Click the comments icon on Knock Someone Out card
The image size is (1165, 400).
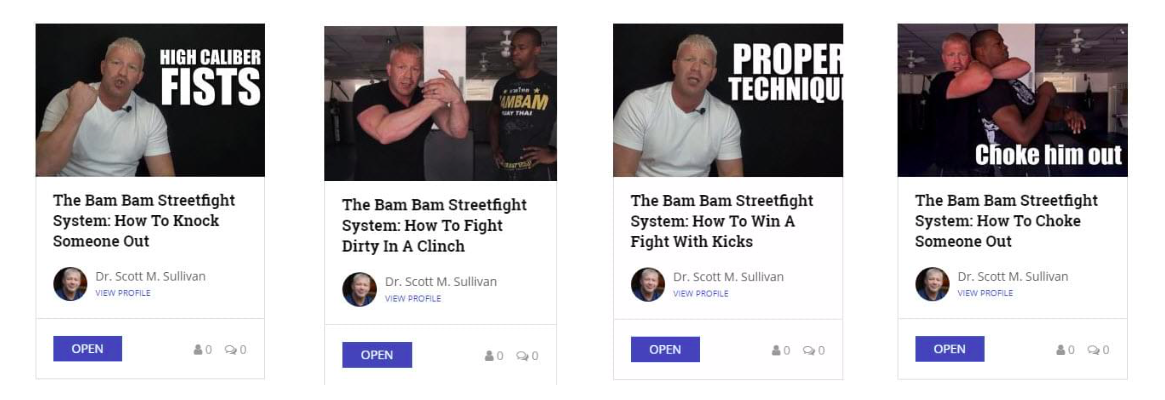click(x=230, y=350)
